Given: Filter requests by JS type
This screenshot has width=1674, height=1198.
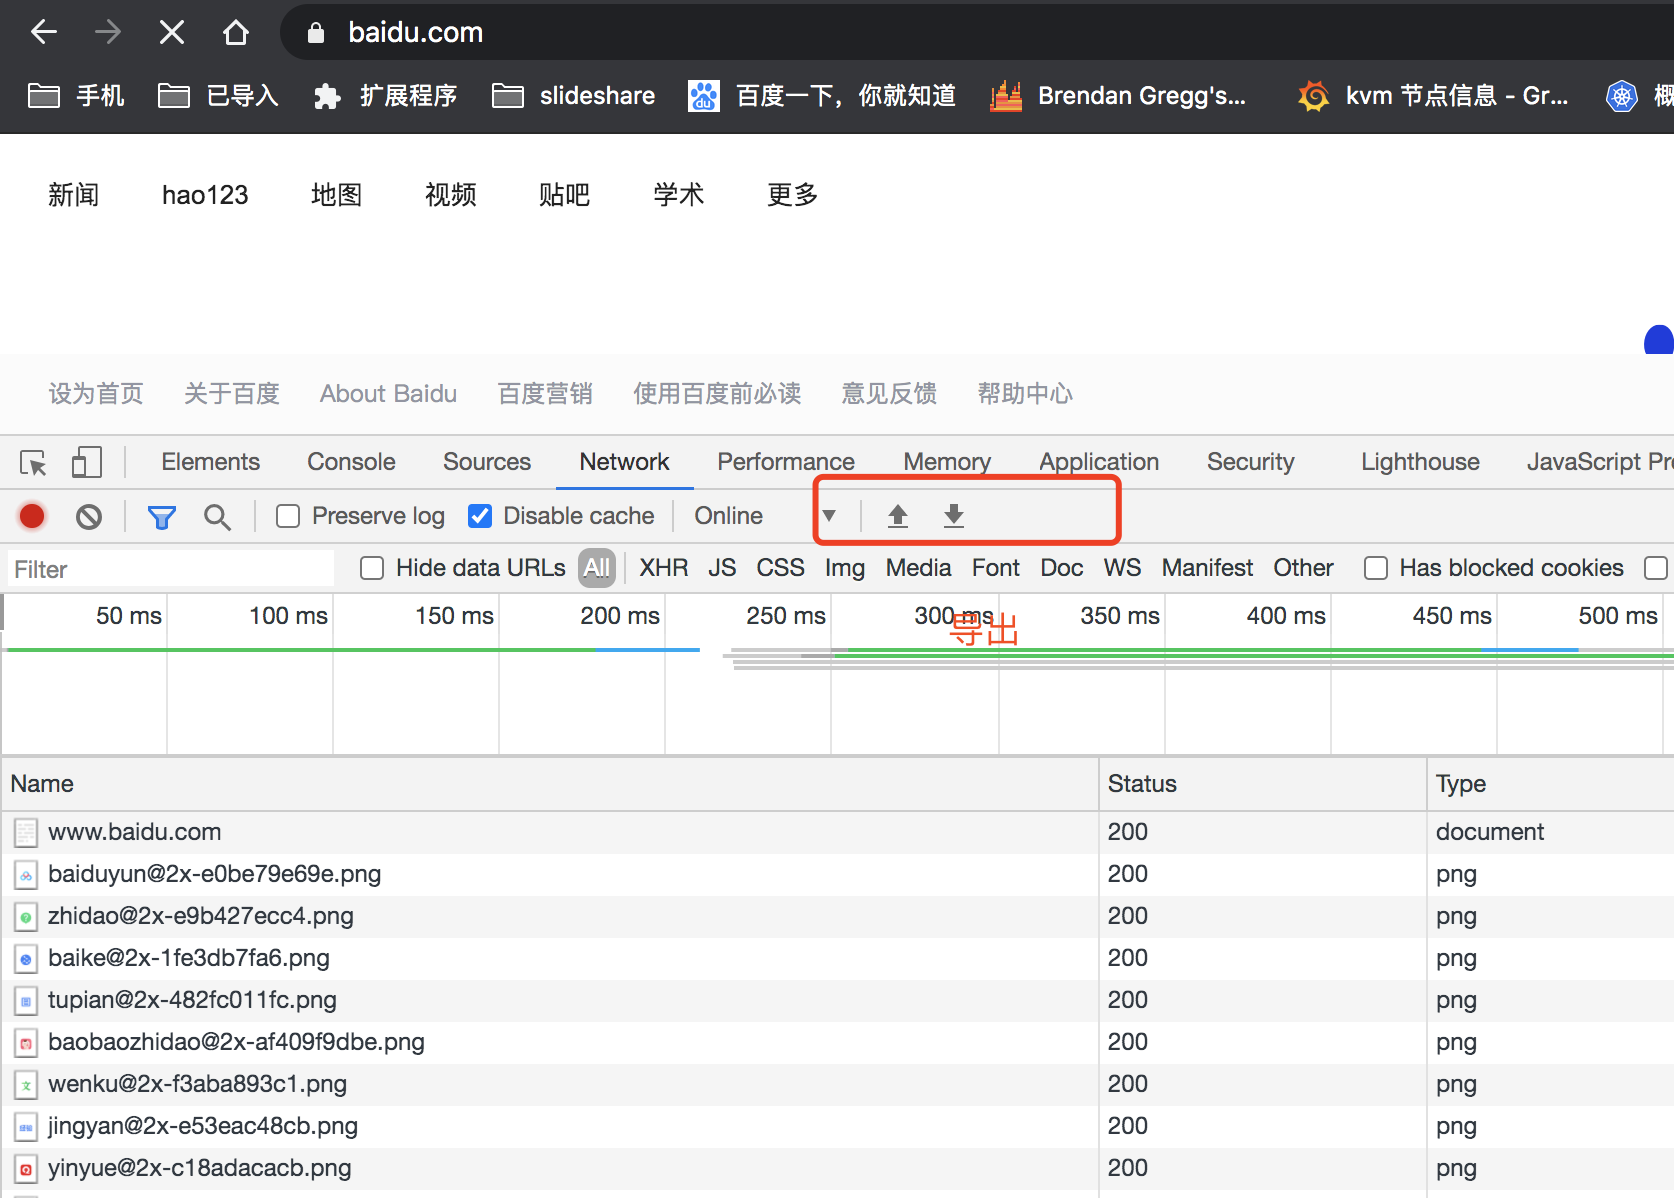Looking at the screenshot, I should [x=722, y=568].
